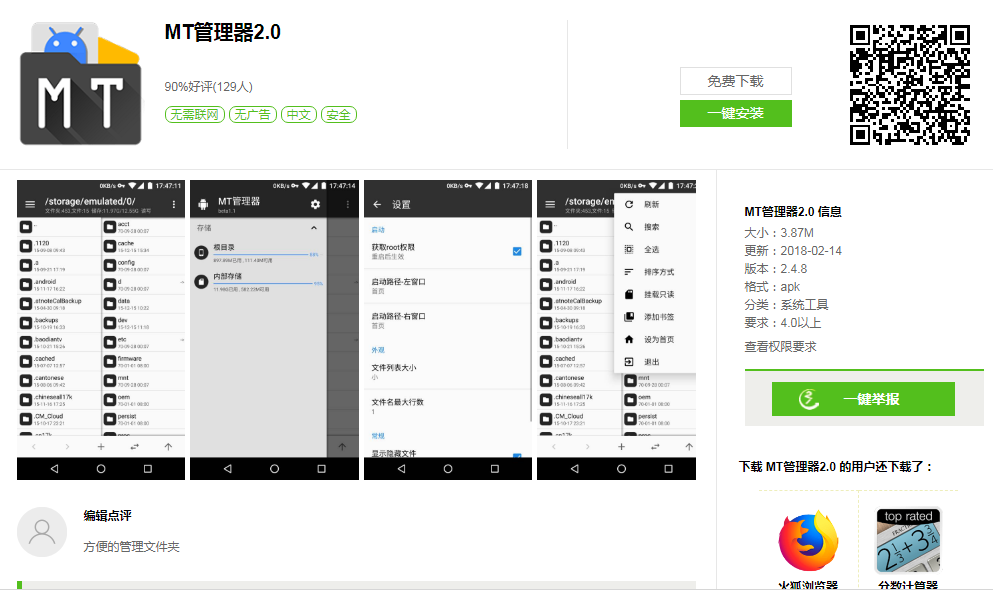Click the 启动路径-左窗口 setting row
993x590 pixels.
click(447, 286)
